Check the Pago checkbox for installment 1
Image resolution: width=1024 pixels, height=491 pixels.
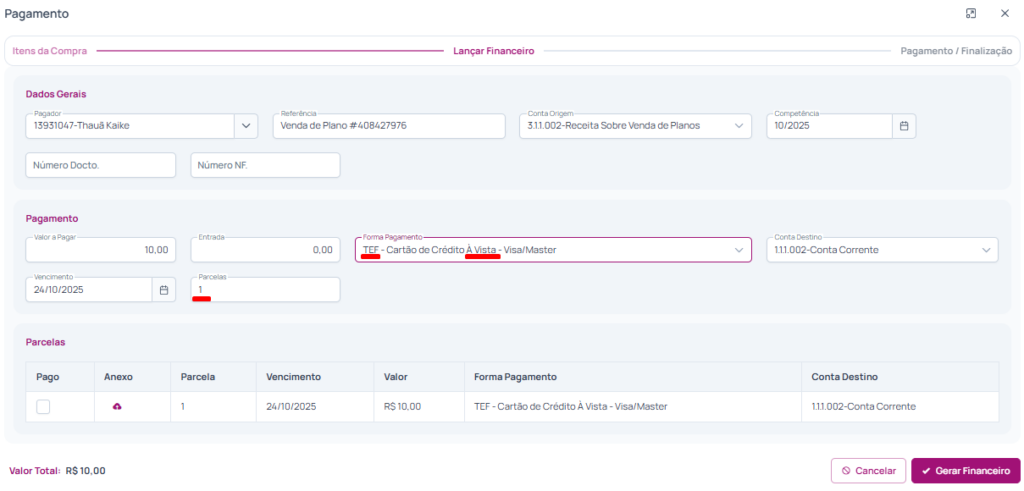coord(43,407)
